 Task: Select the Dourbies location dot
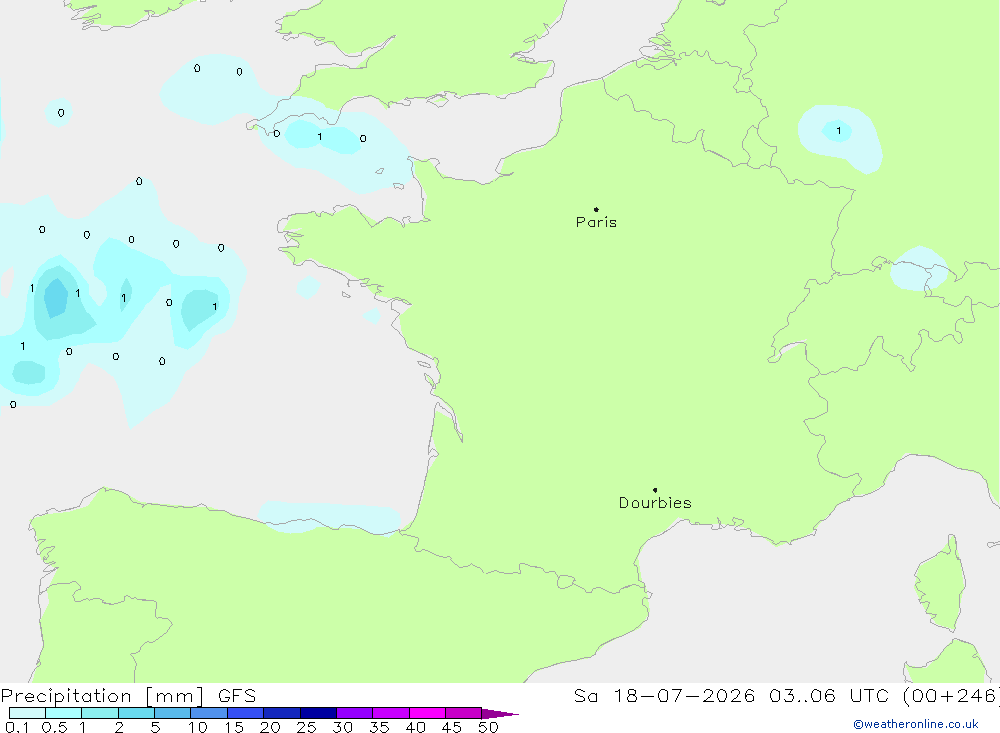[x=655, y=490]
